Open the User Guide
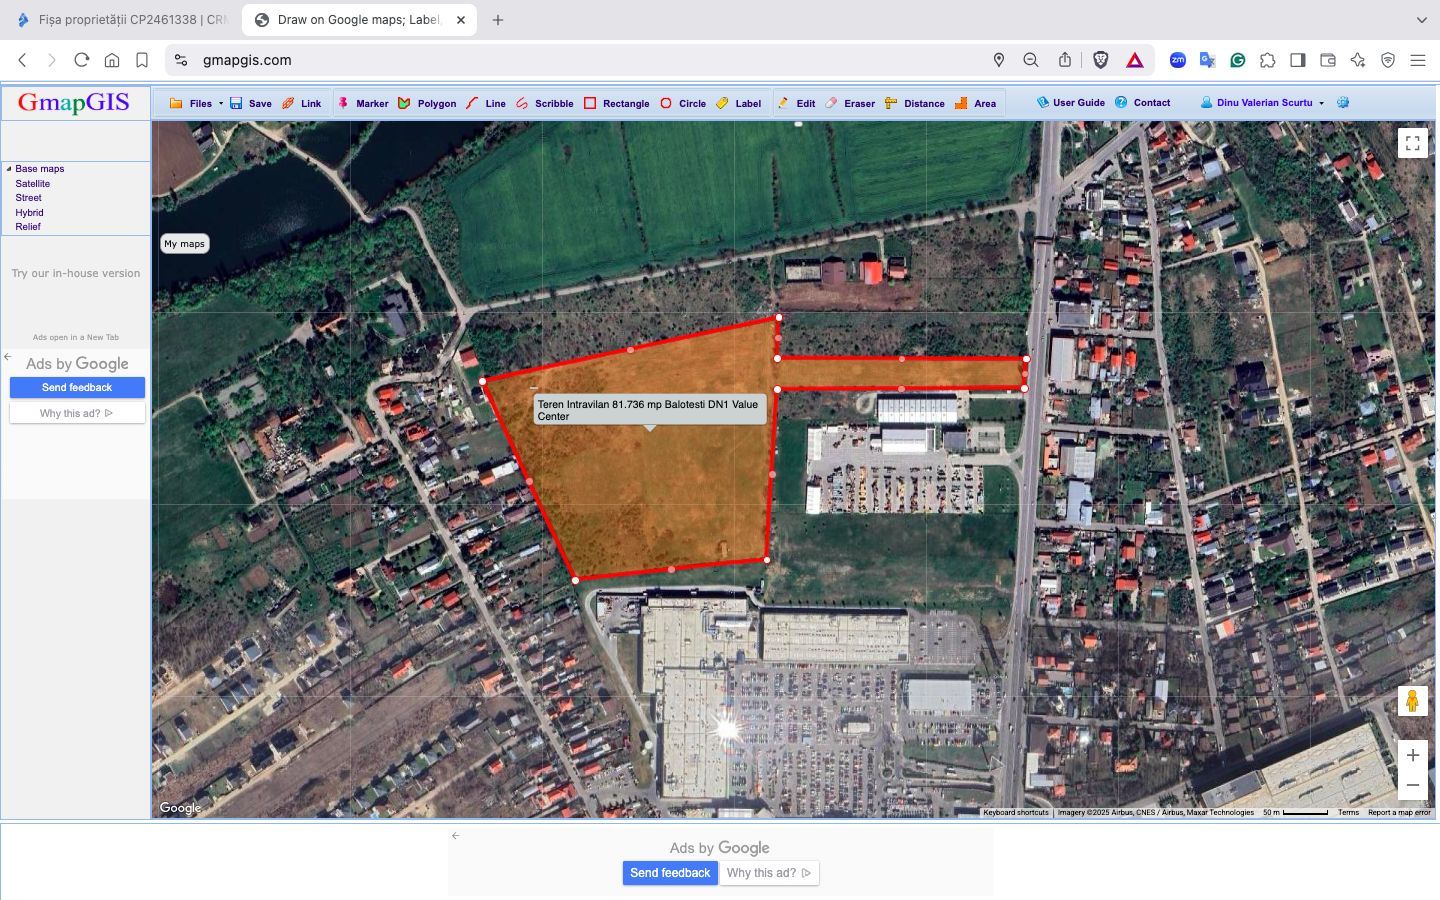The width and height of the screenshot is (1440, 900). click(1078, 102)
